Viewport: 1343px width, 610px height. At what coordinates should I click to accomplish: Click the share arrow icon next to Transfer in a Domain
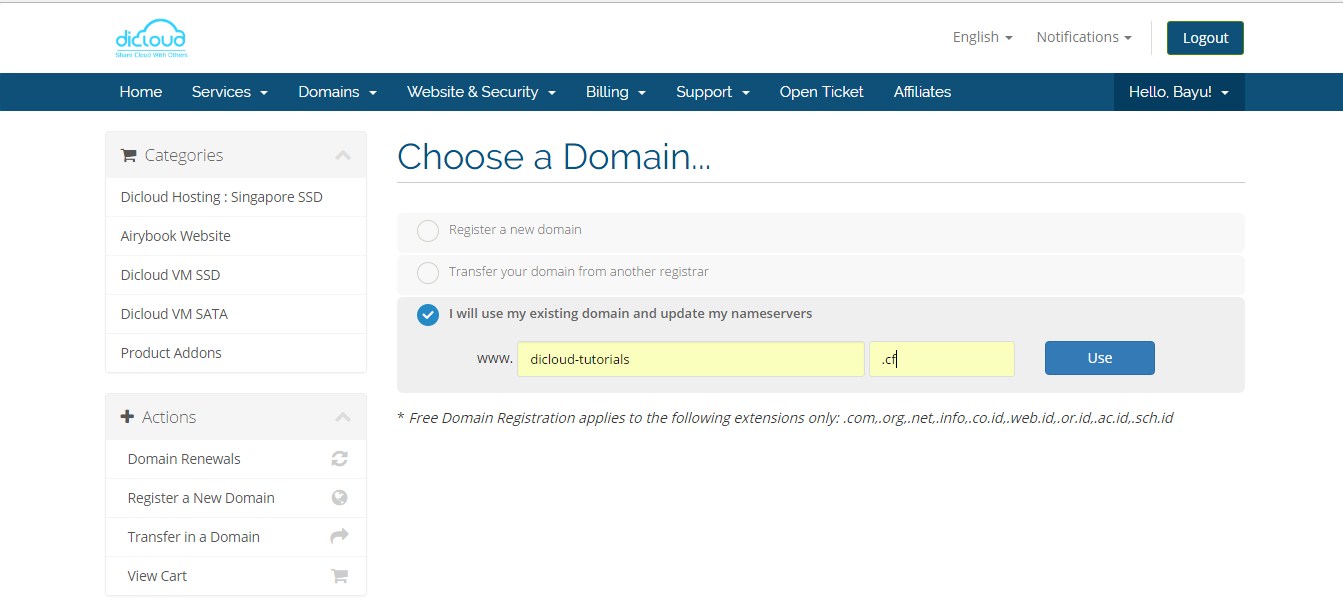click(x=339, y=537)
